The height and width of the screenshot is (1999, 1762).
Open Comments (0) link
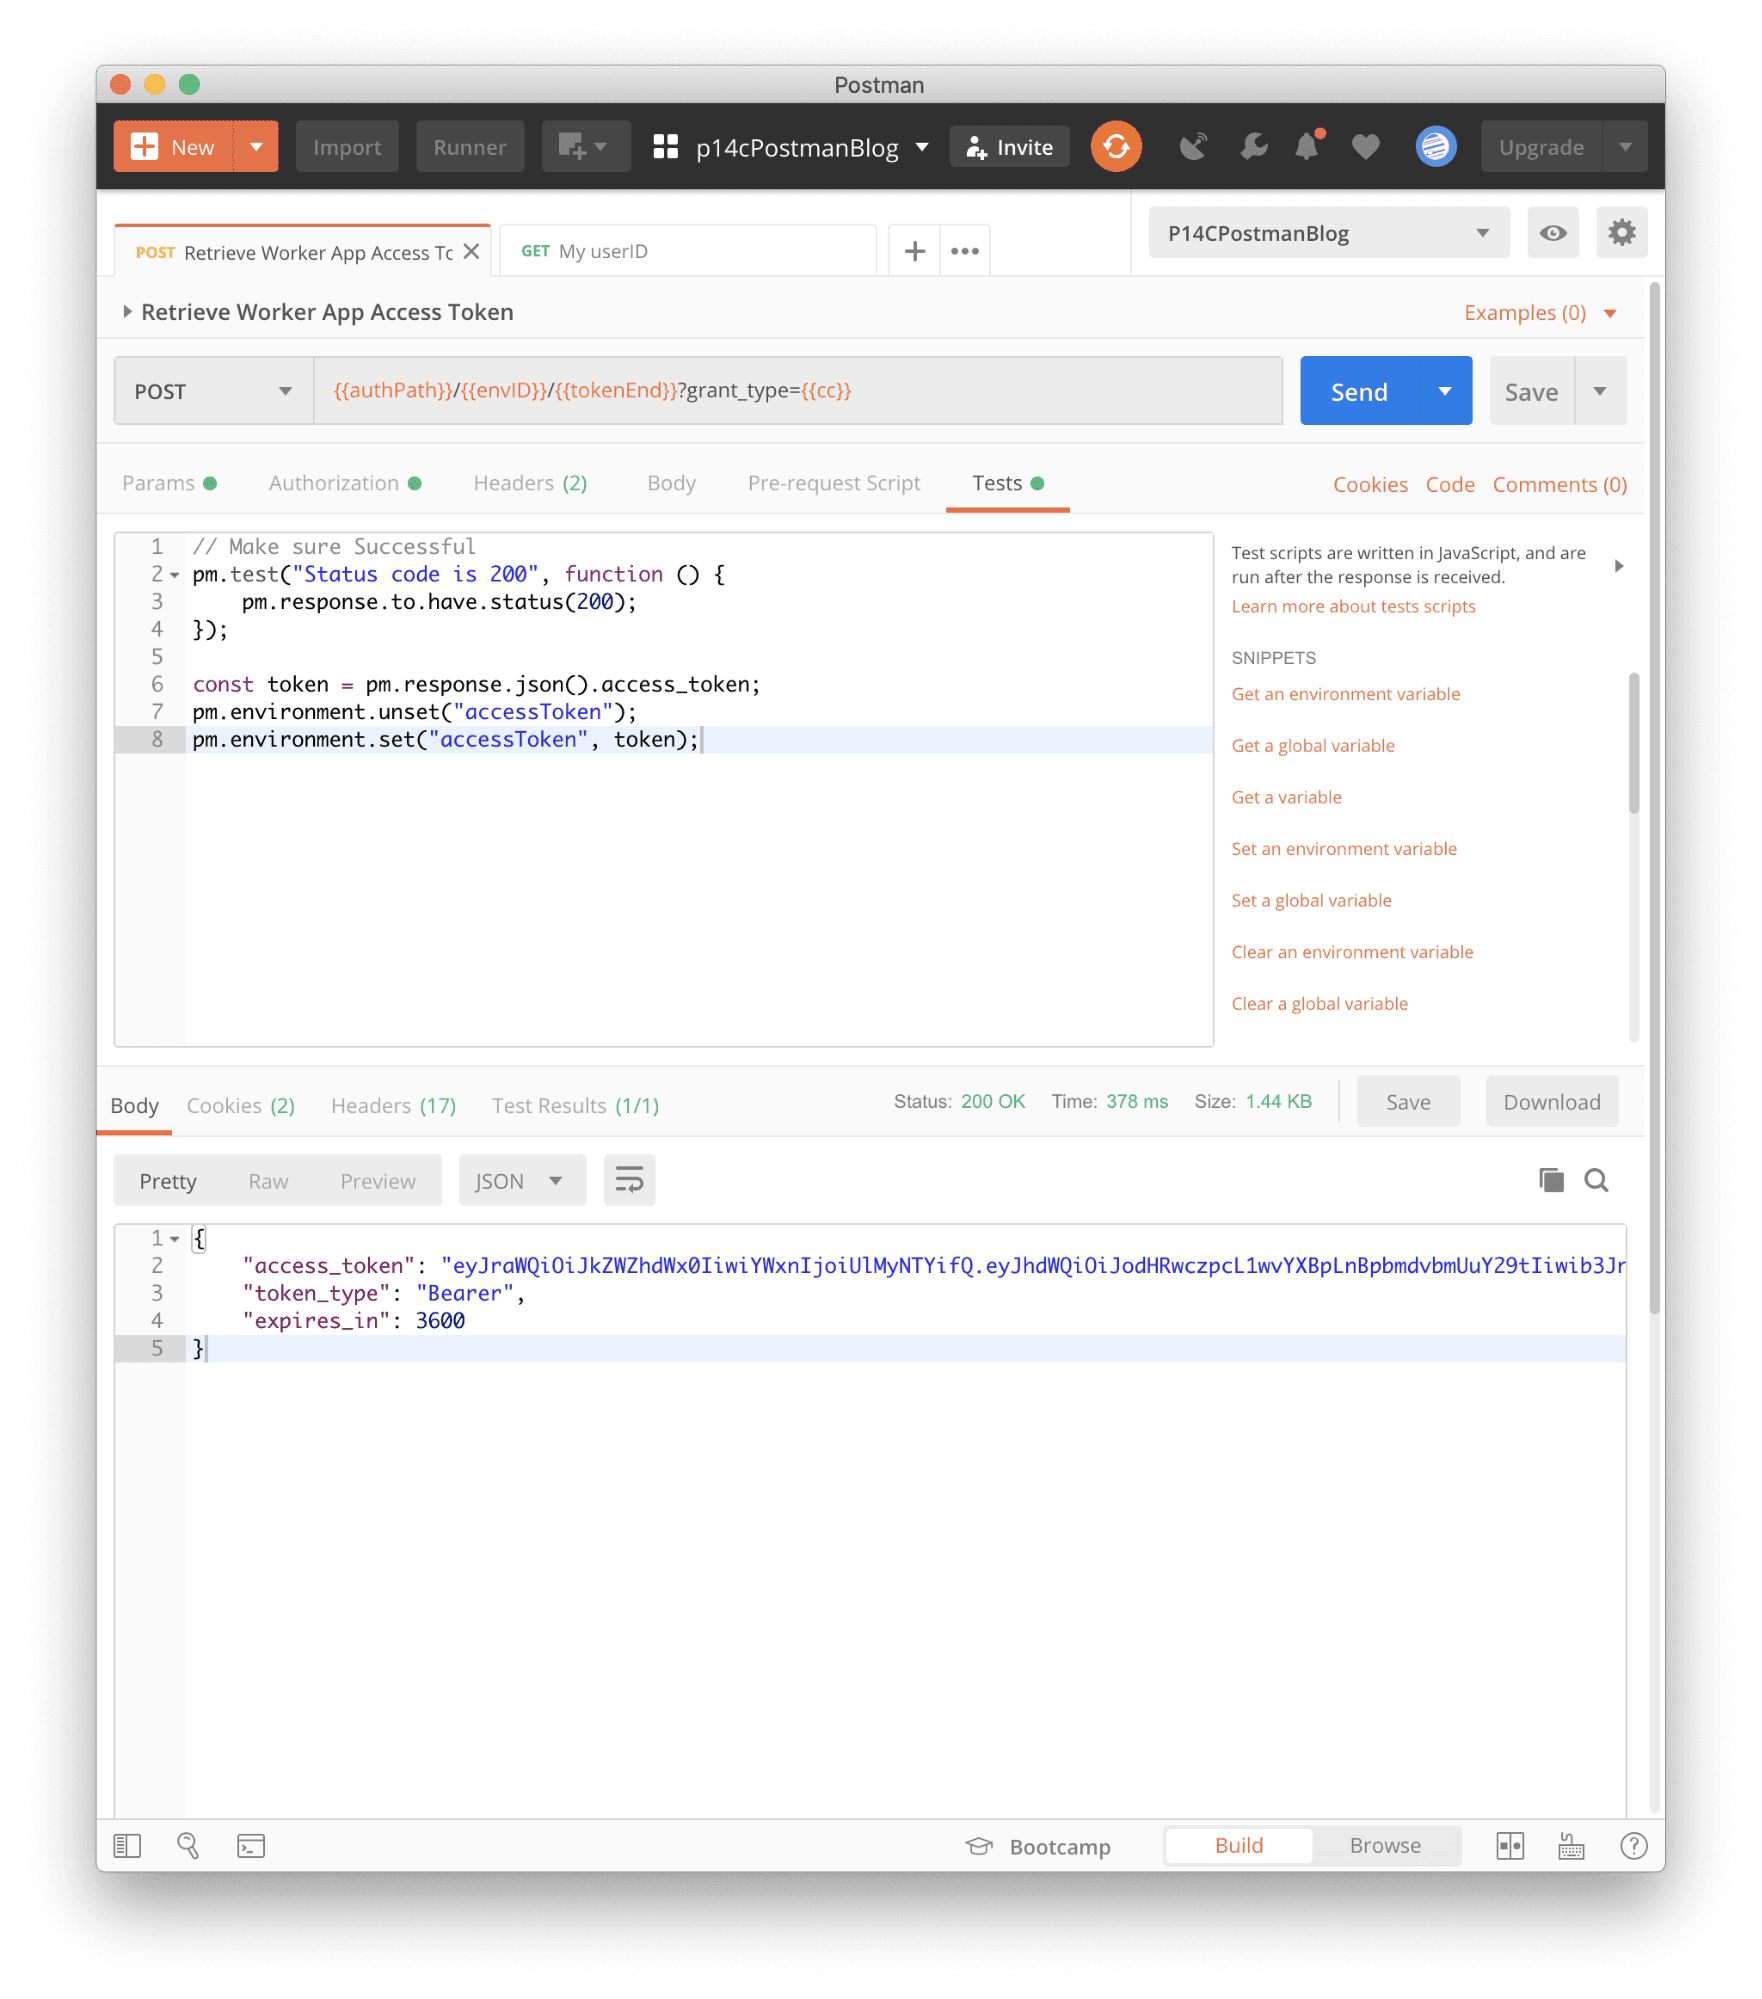pyautogui.click(x=1559, y=485)
